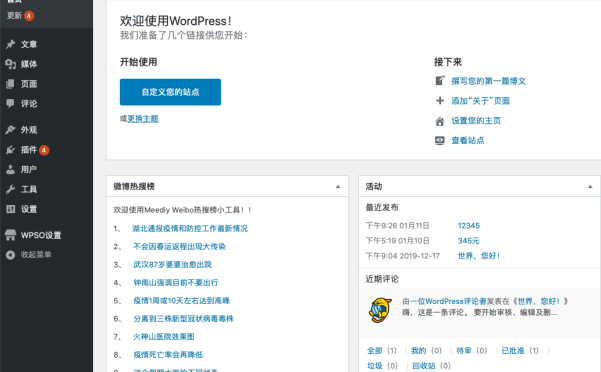Click the 更换主题 link
Image resolution: width=601 pixels, height=372 pixels.
tap(143, 119)
